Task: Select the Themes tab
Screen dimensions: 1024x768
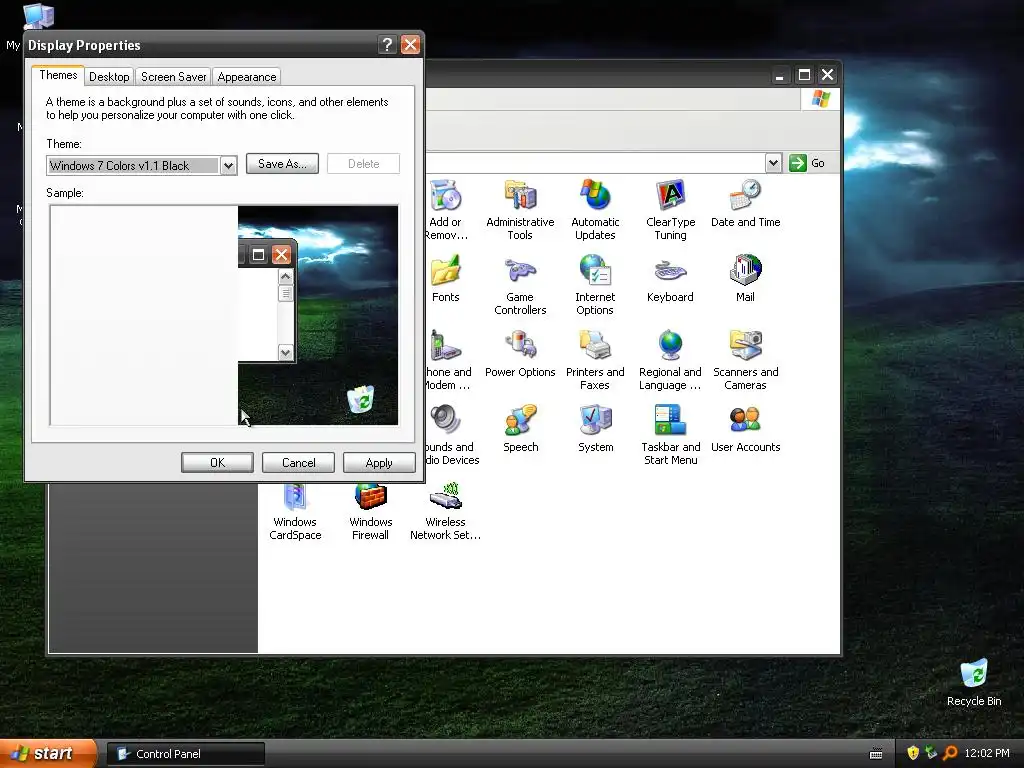Action: (x=58, y=75)
